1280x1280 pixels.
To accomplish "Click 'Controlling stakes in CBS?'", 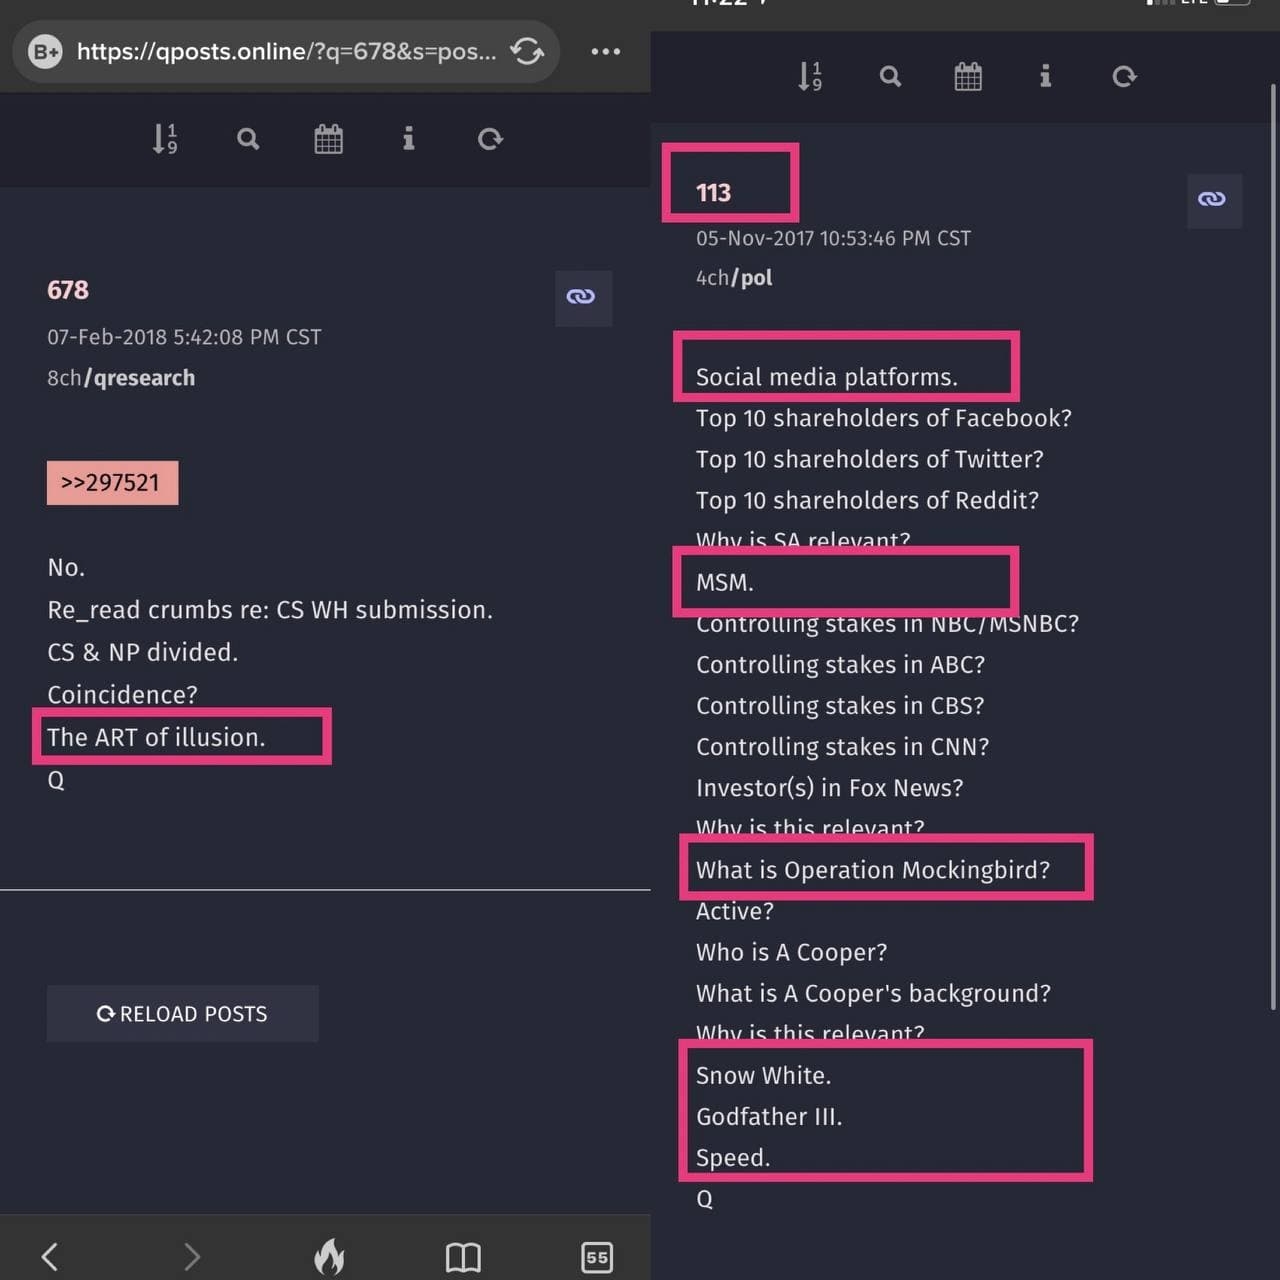I will 840,706.
